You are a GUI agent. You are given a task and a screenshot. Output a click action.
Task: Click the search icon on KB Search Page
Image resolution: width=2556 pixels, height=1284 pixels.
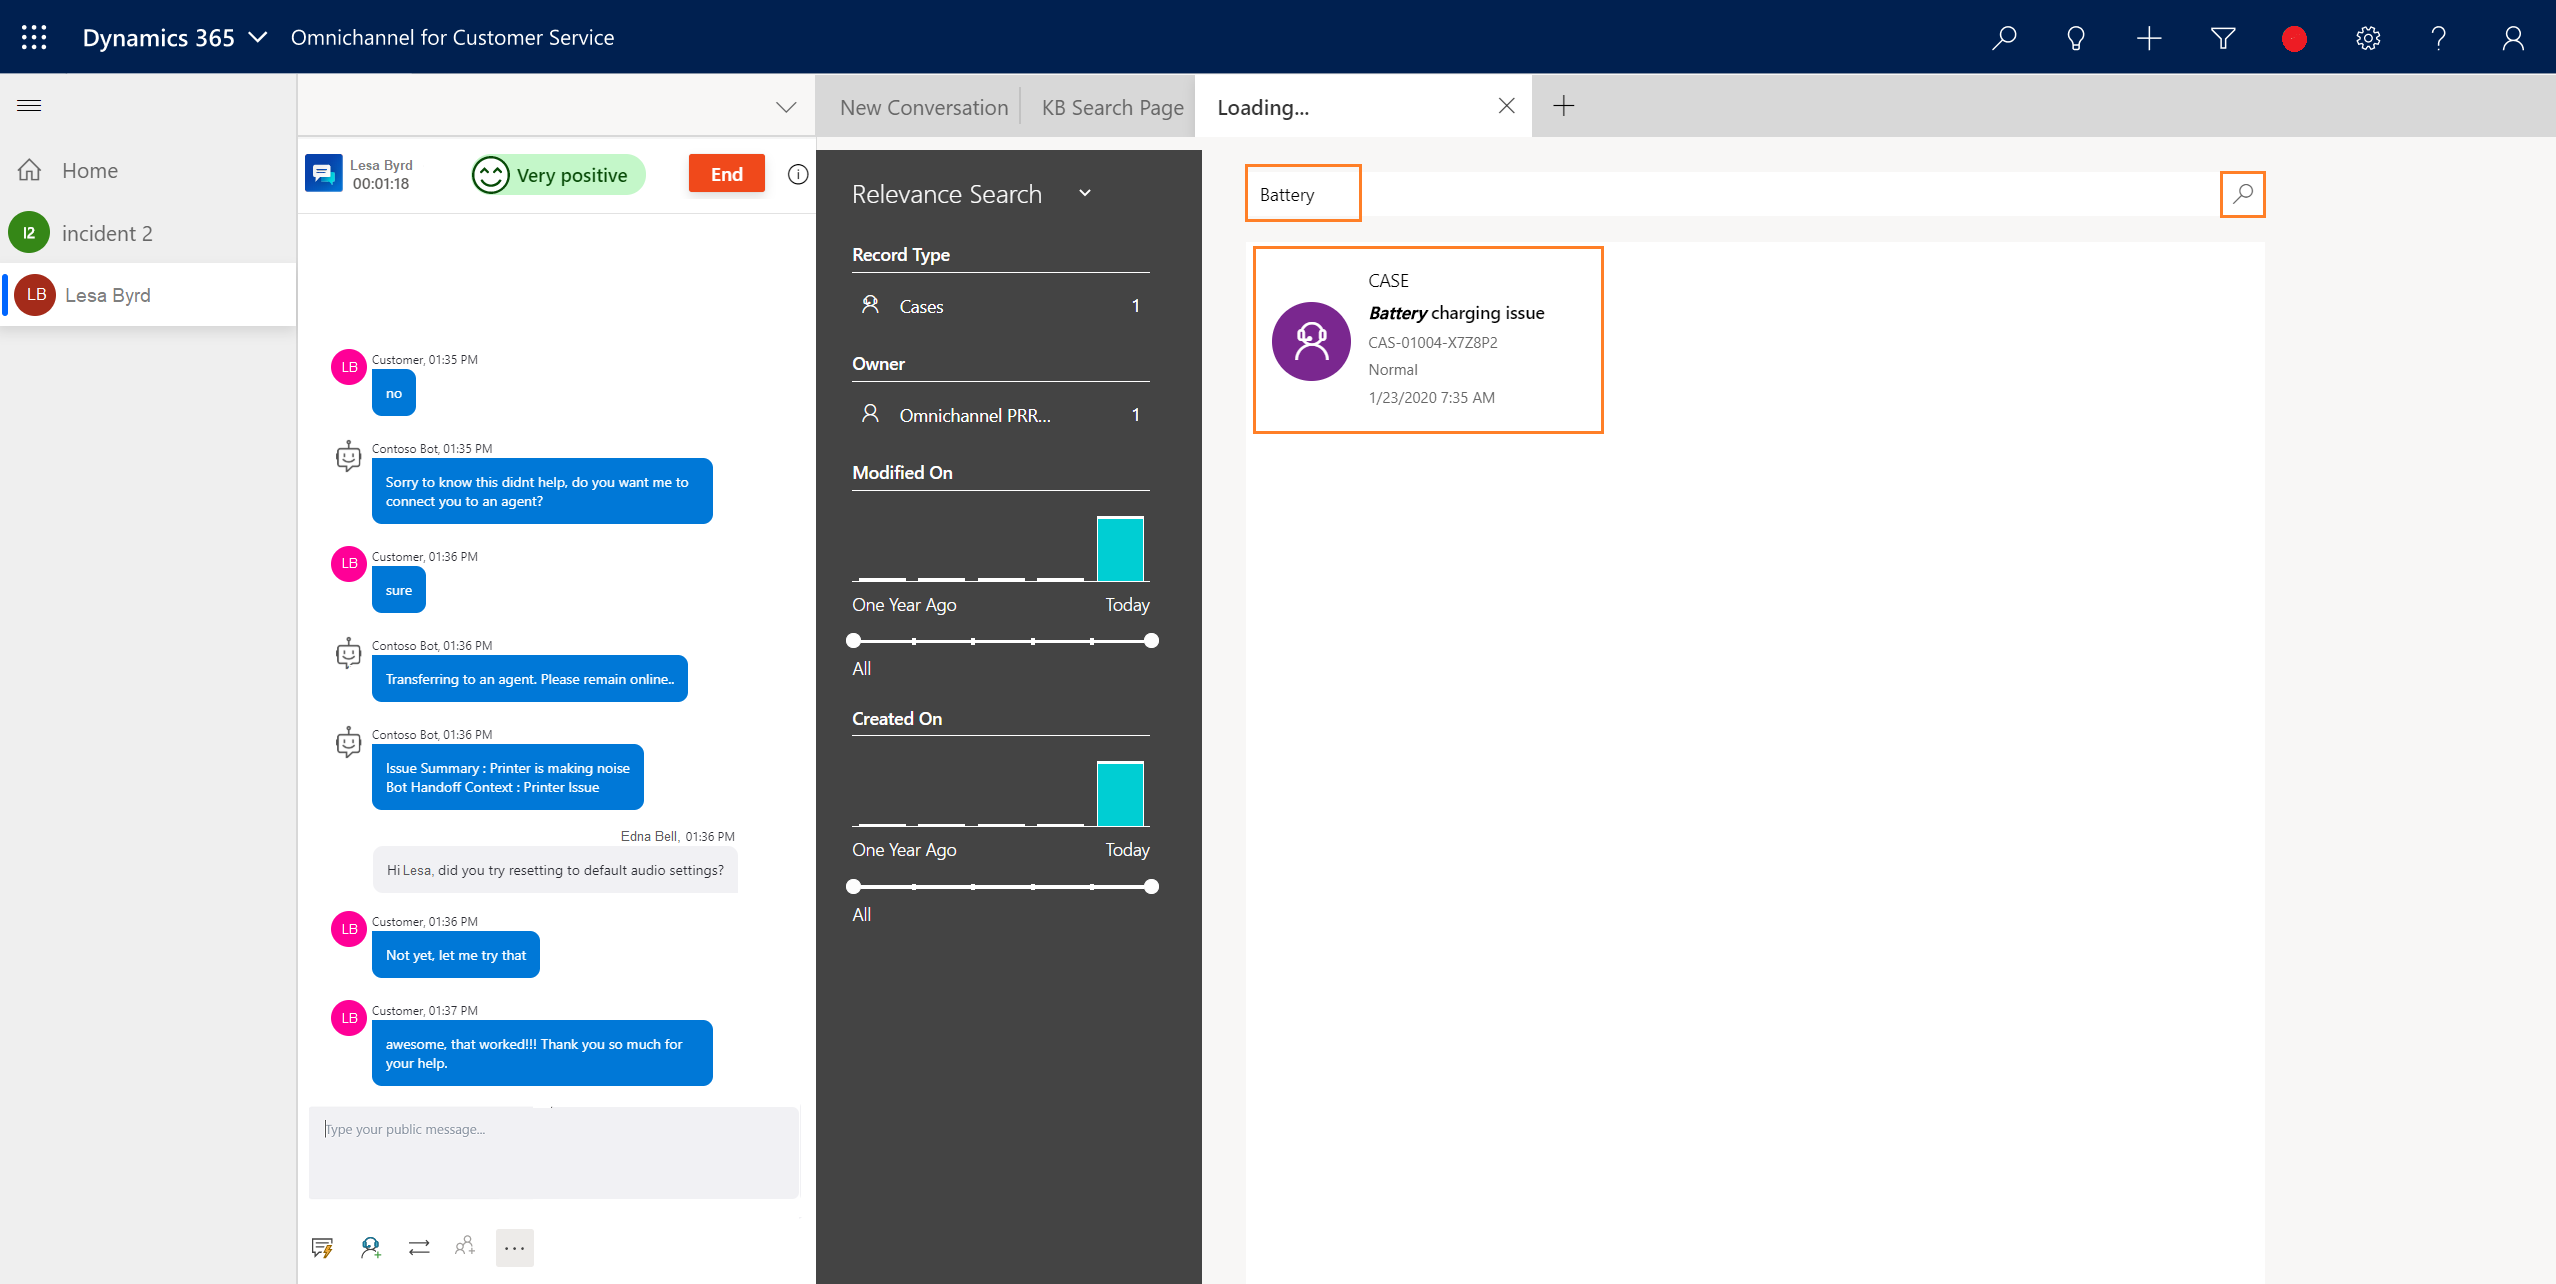pyautogui.click(x=2240, y=193)
